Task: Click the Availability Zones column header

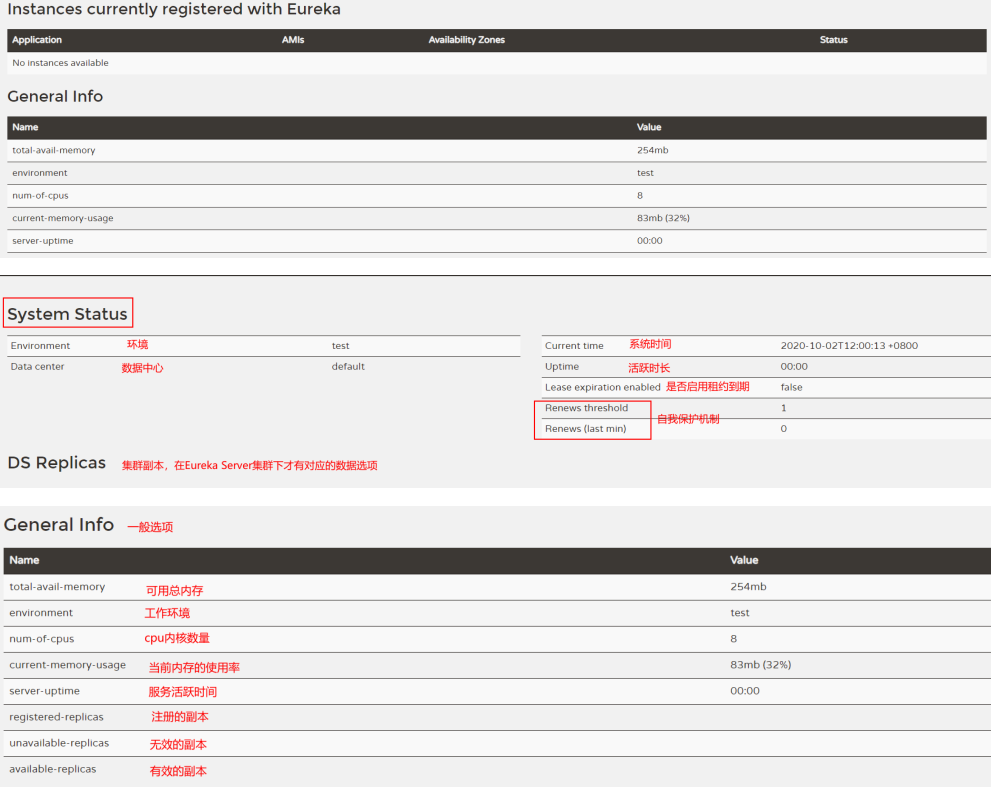Action: click(x=469, y=40)
